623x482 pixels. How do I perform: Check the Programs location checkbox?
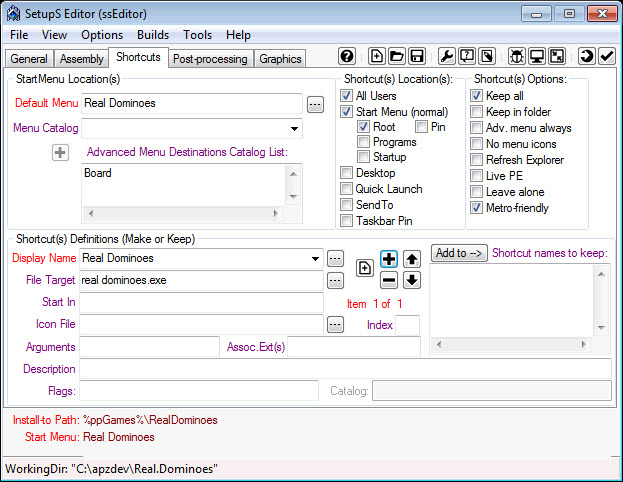click(x=363, y=141)
